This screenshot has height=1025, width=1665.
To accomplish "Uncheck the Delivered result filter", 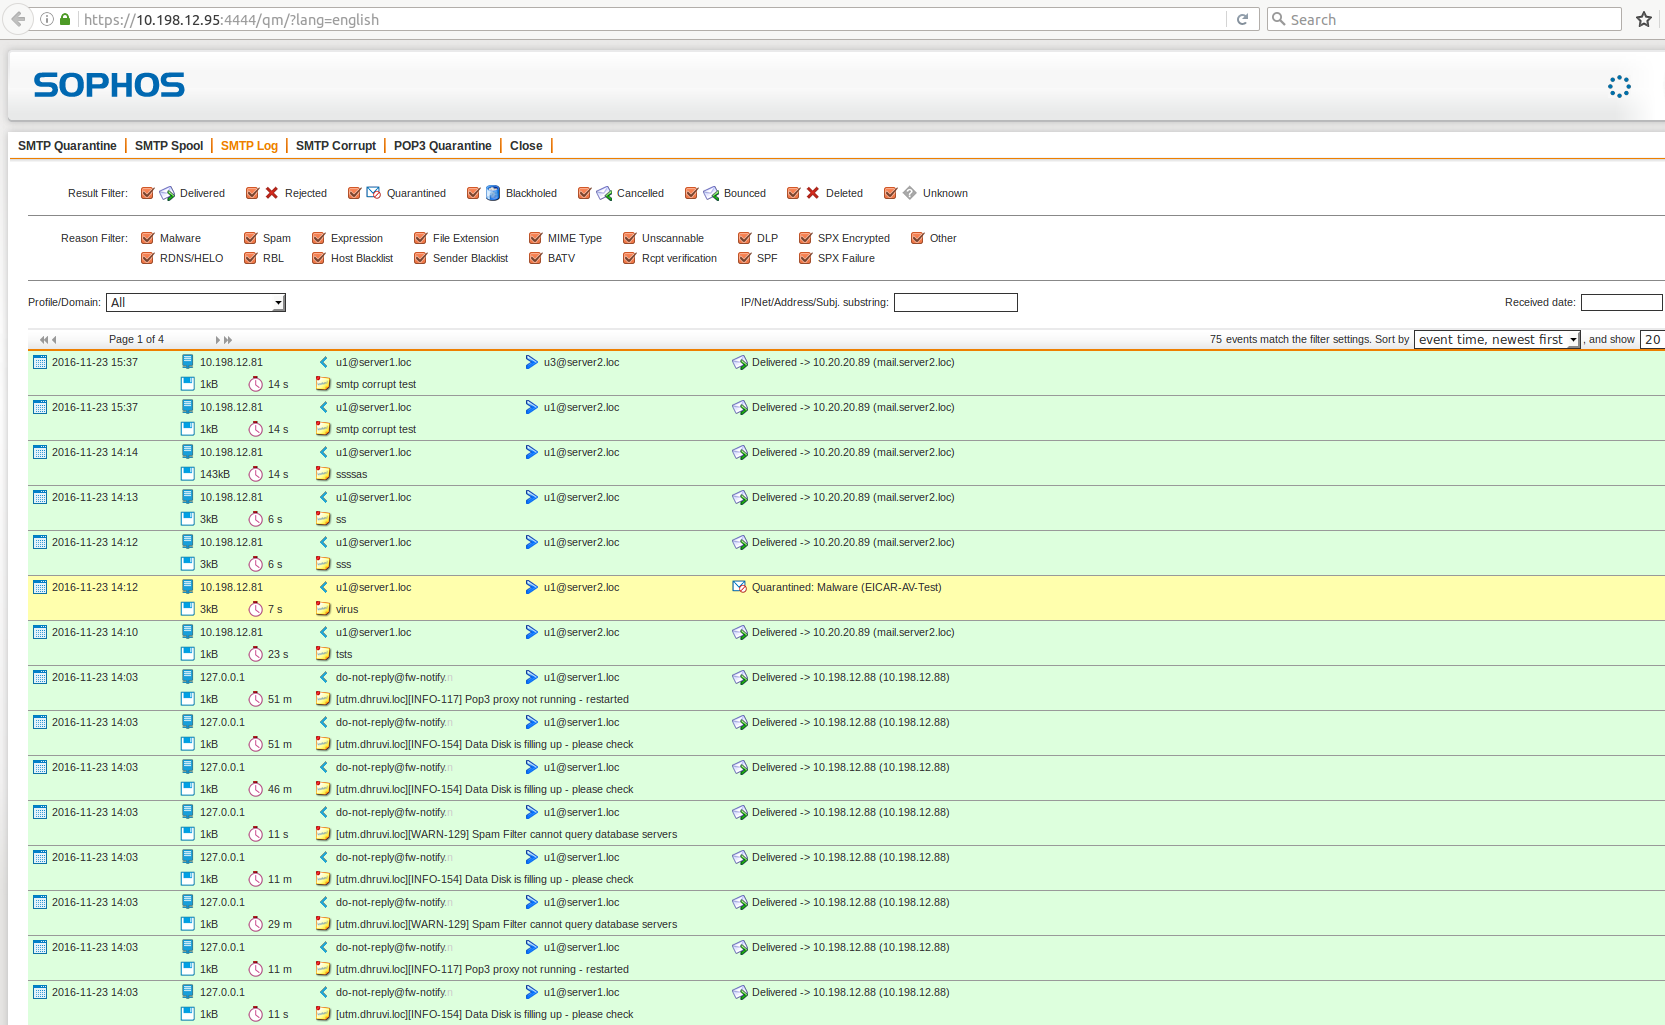I will tap(148, 193).
